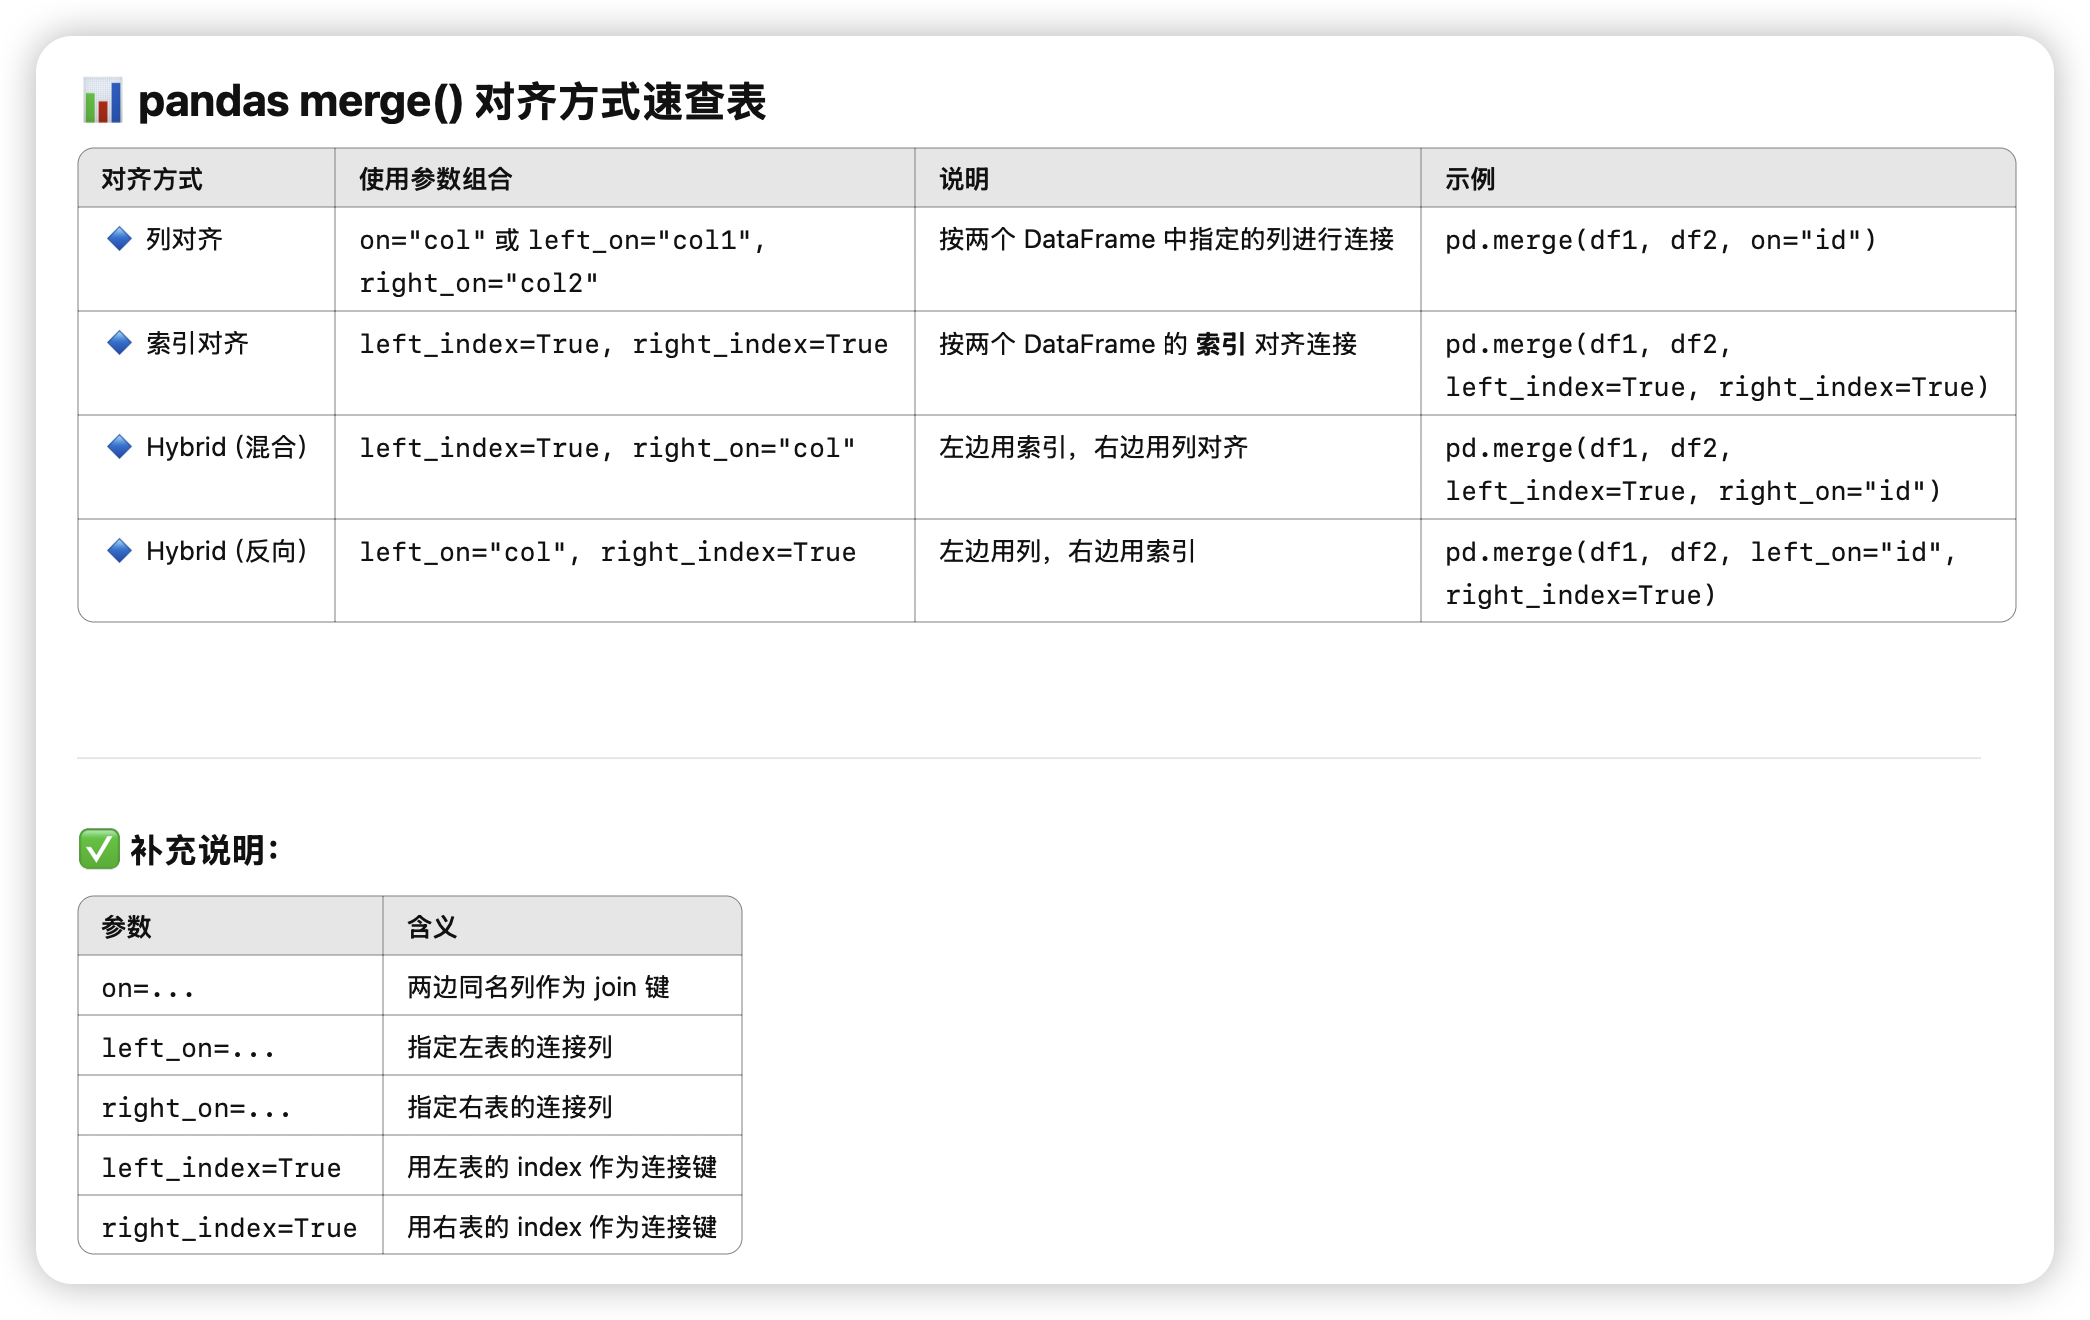2090x1320 pixels.
Task: Click meaning 用右表的 index 作为连接键
Action: coord(562,1227)
